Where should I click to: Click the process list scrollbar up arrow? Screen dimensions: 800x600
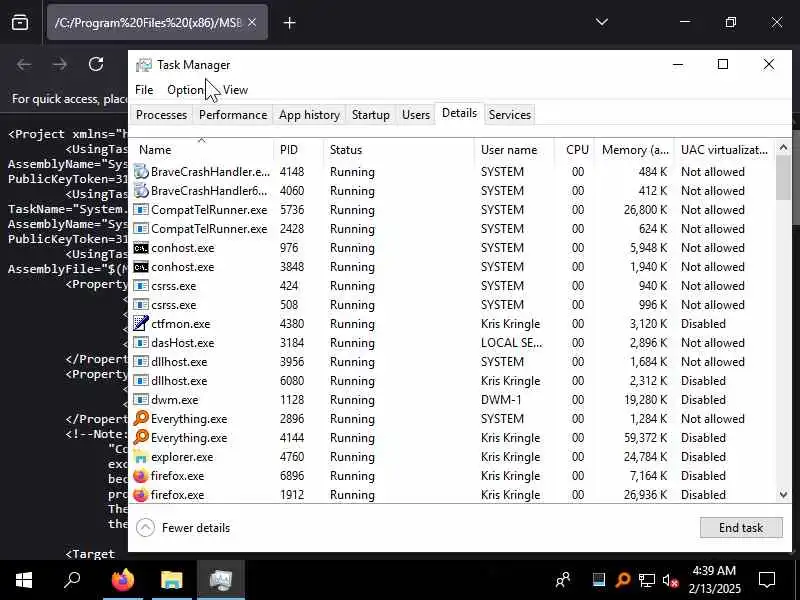pos(783,147)
